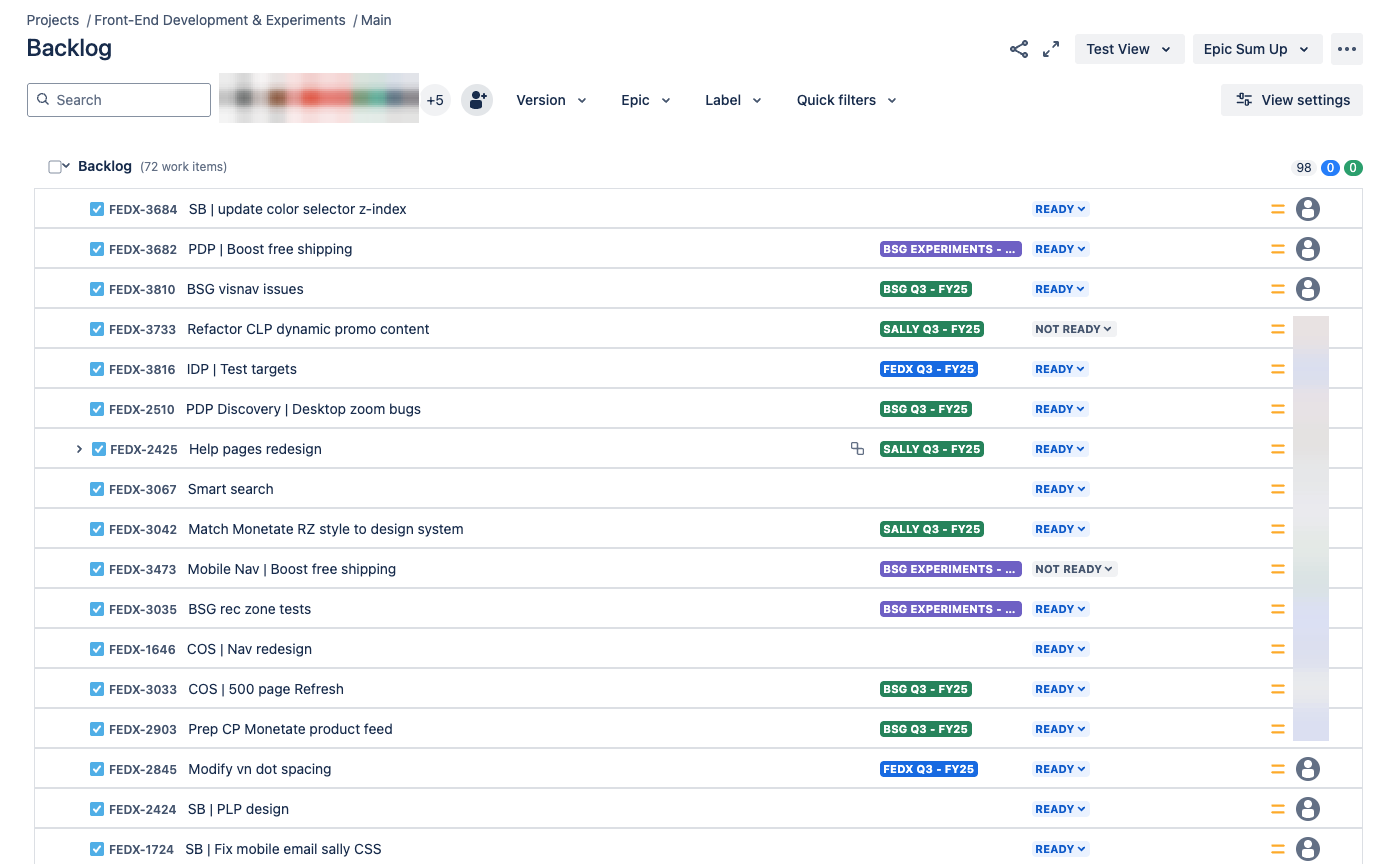Image resolution: width=1382 pixels, height=864 pixels.
Task: Open assignee avatar for FEDX-3810
Action: 1308,289
